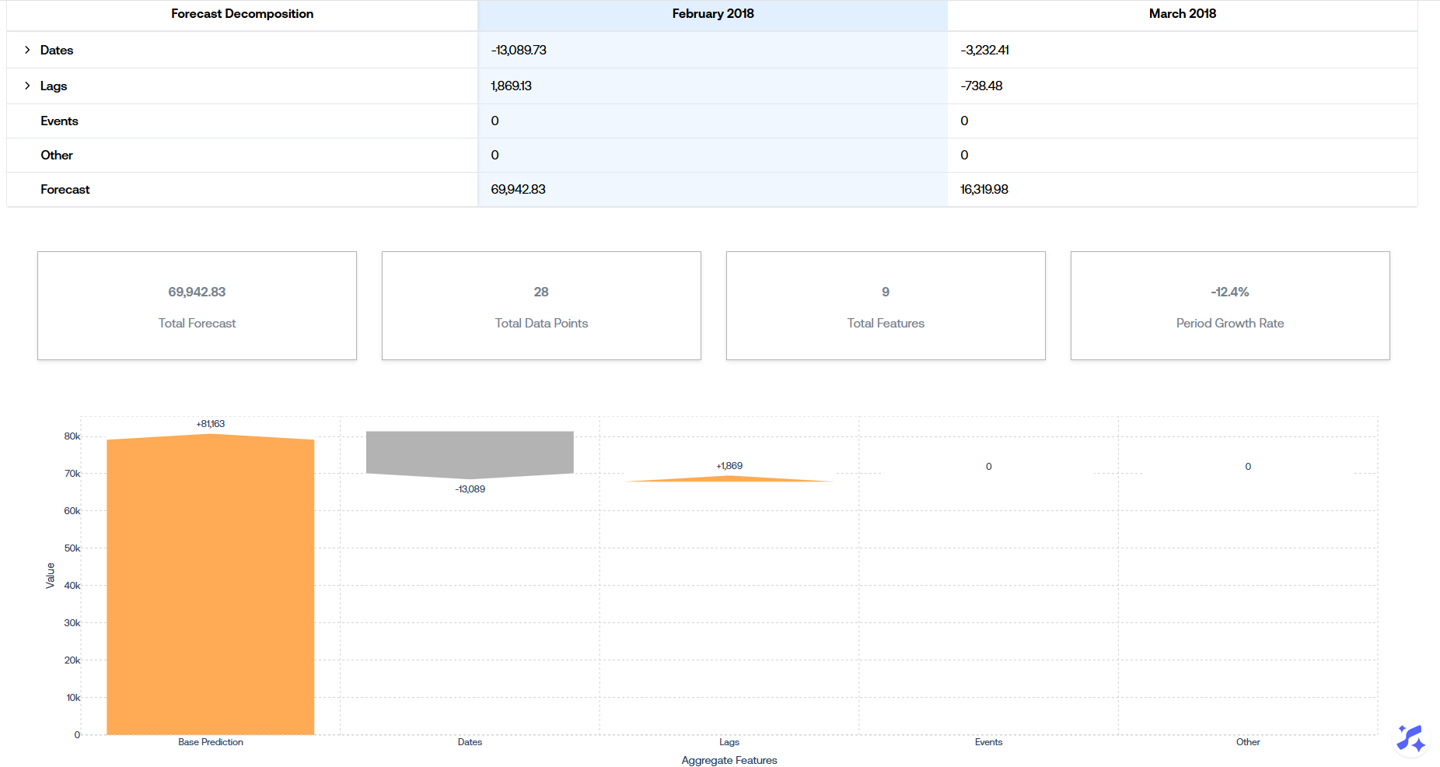This screenshot has height=767, width=1440.
Task: Click the Period Growth Rate card
Action: (1229, 306)
